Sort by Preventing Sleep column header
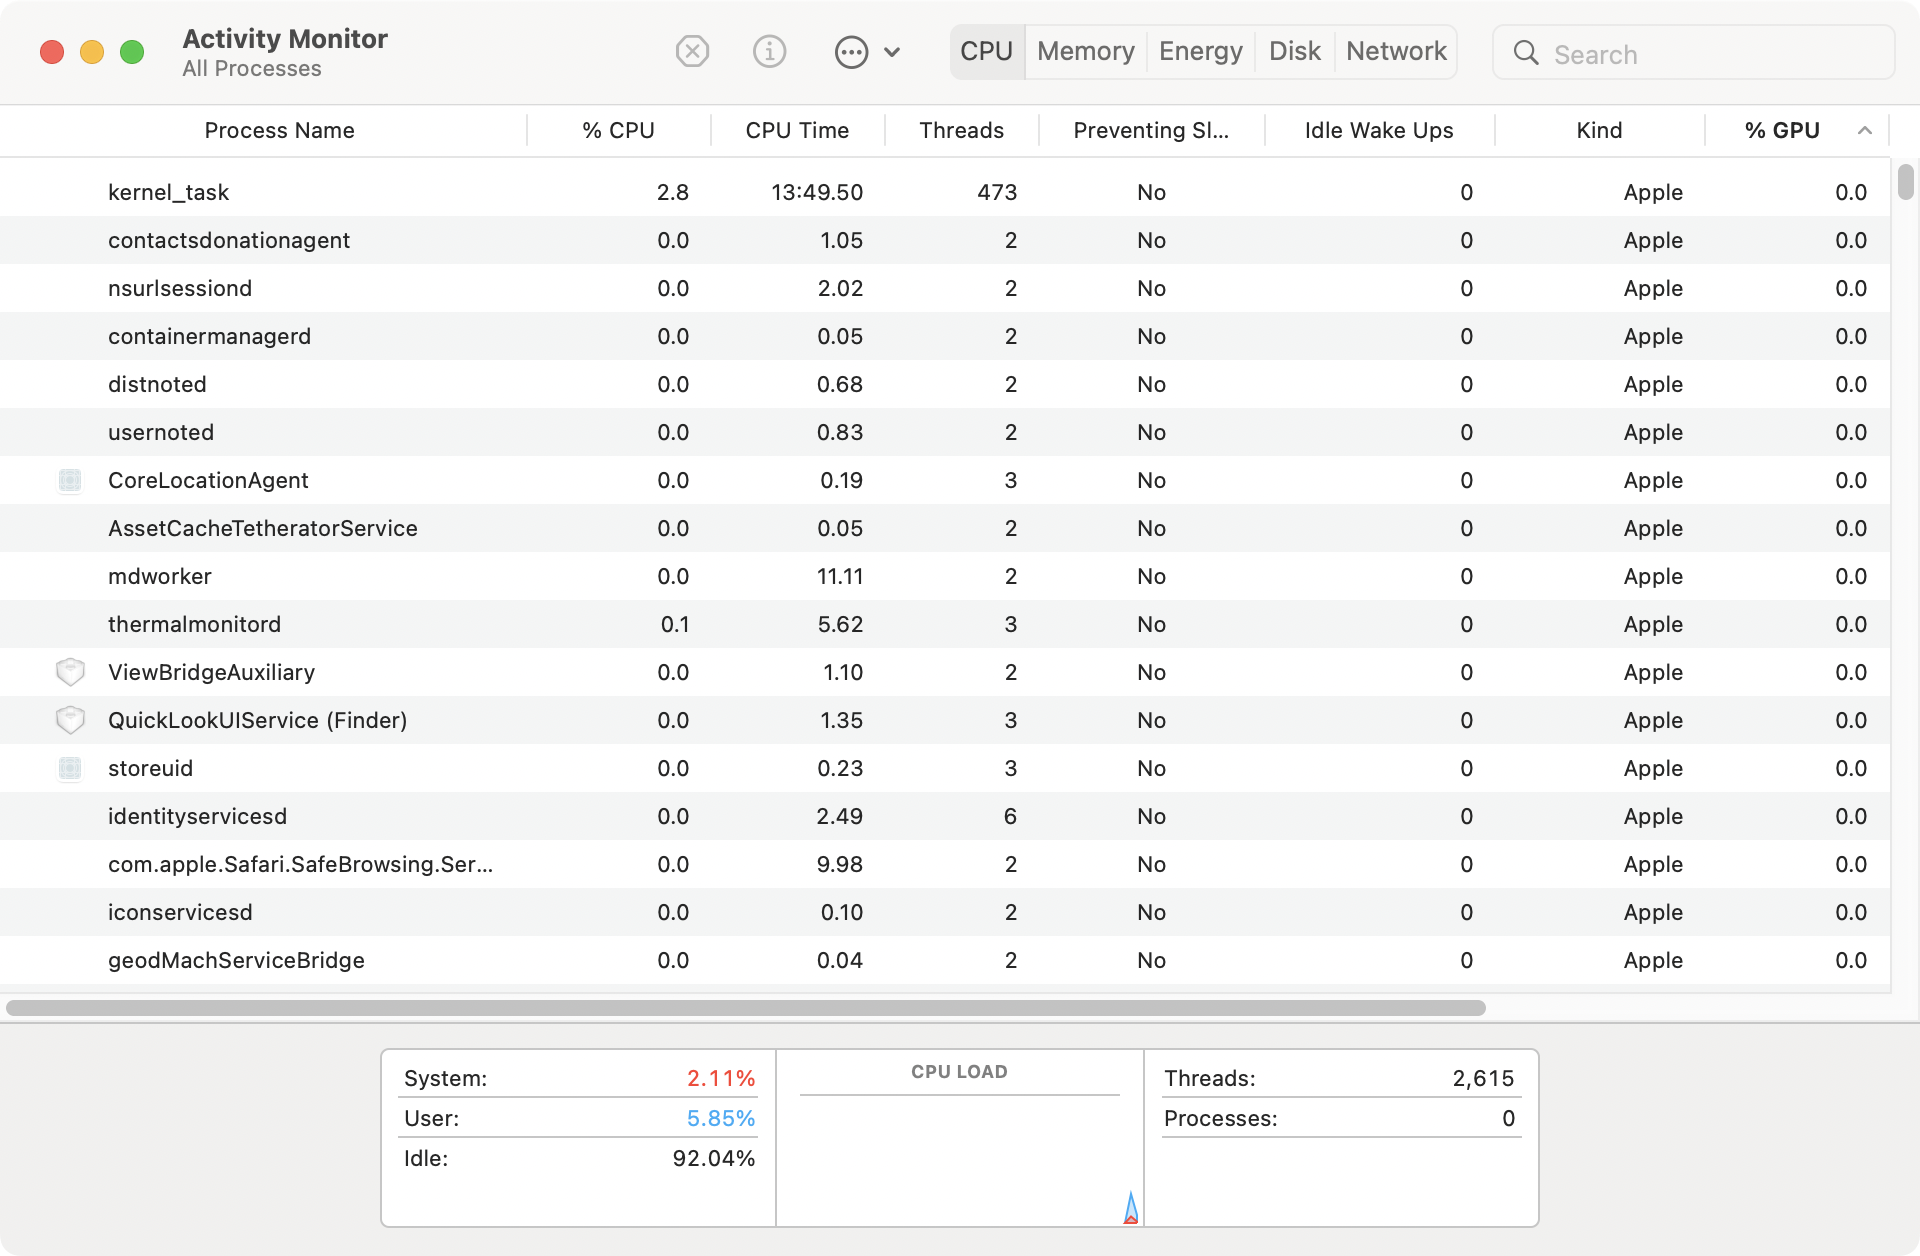Image resolution: width=1920 pixels, height=1256 pixels. click(x=1151, y=130)
